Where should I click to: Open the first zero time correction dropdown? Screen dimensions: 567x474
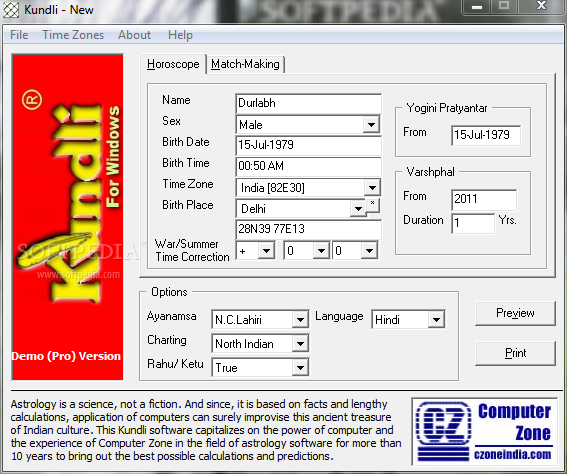[x=321, y=251]
